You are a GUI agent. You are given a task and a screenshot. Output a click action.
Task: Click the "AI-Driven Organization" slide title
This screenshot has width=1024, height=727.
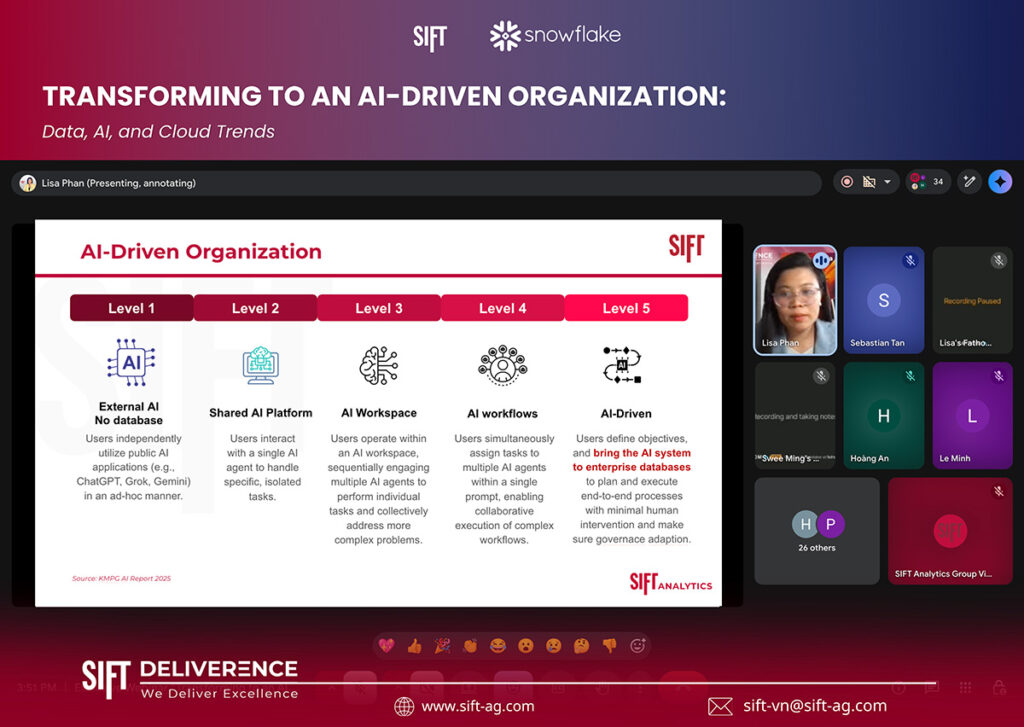[x=201, y=251]
